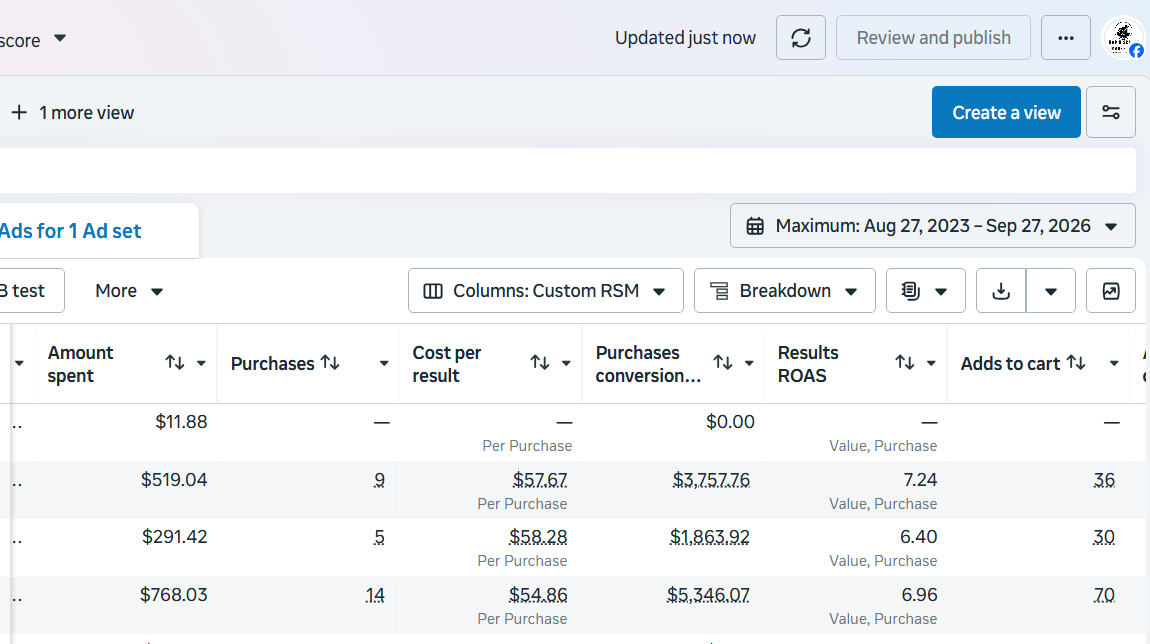Open the 9 purchases value link
1150x644 pixels.
[379, 480]
